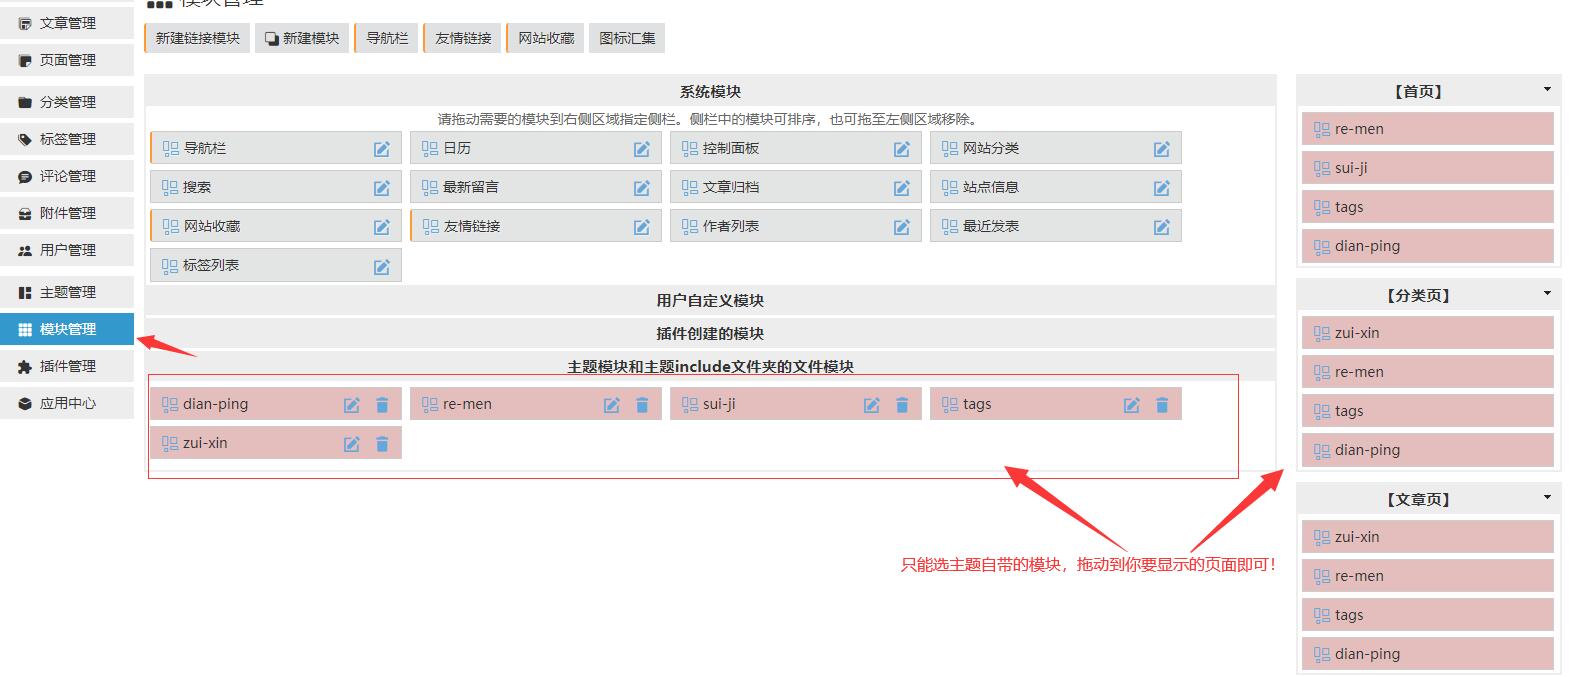Viewport: 1572px width, 677px height.
Task: Open 应用中心 in the sidebar
Action: click(67, 403)
